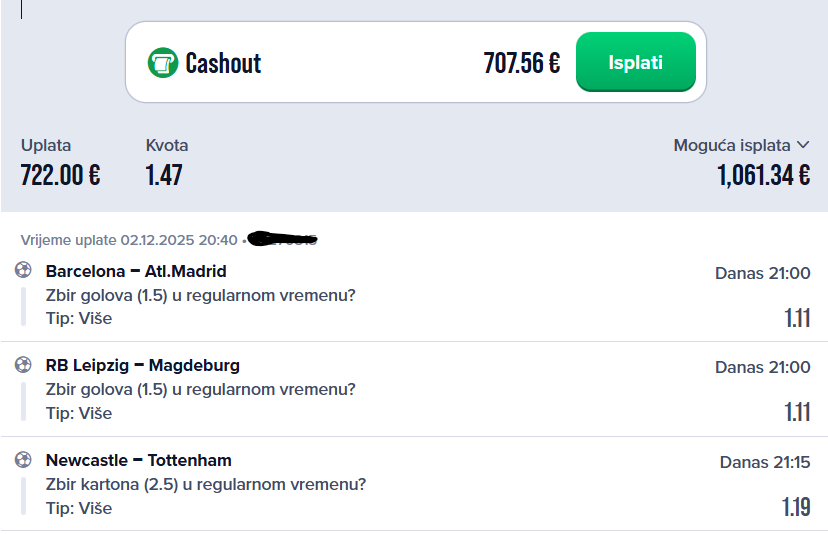The height and width of the screenshot is (534, 828).
Task: Click the Uplata 722.00 € stake amount
Action: [60, 175]
